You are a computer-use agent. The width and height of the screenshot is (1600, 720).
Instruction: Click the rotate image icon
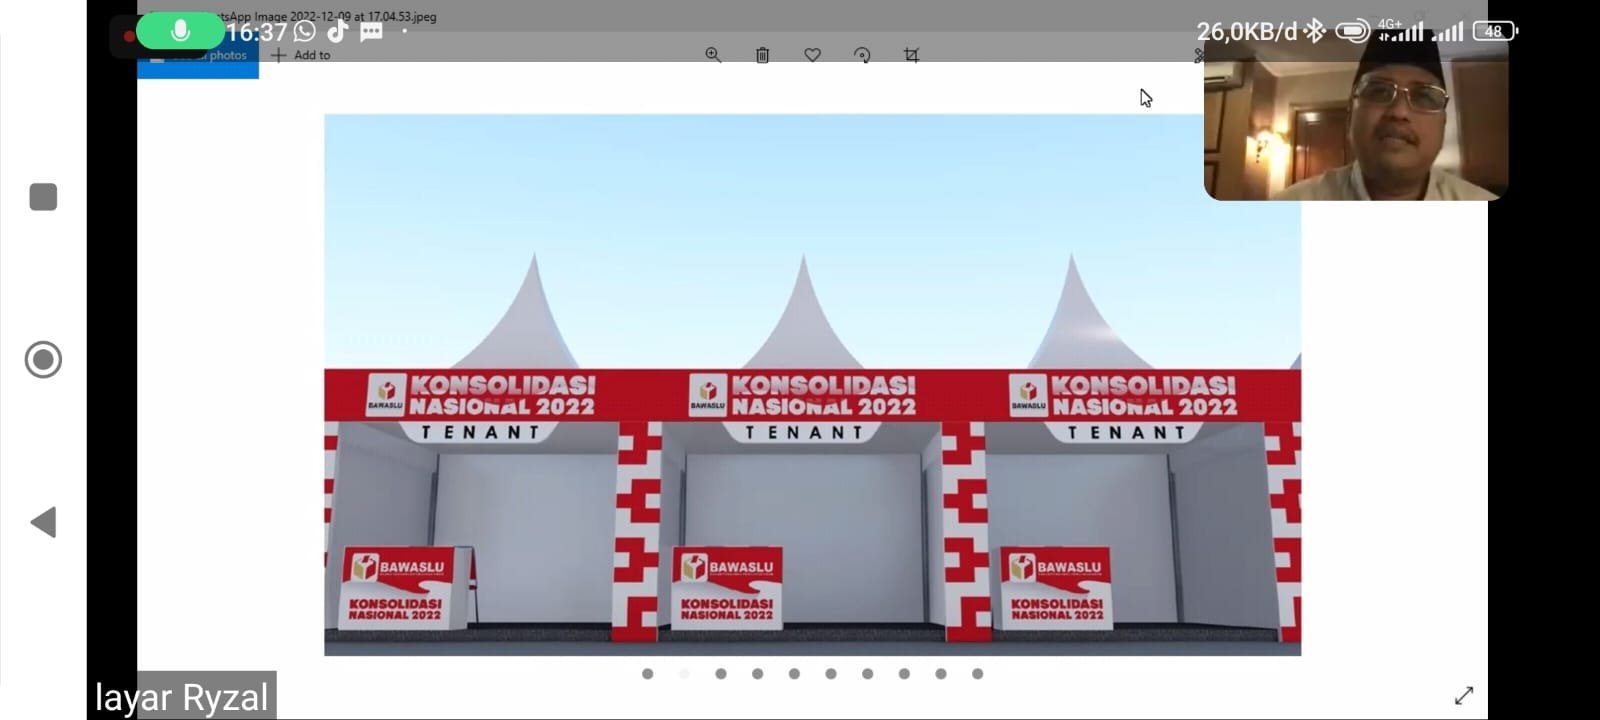862,55
